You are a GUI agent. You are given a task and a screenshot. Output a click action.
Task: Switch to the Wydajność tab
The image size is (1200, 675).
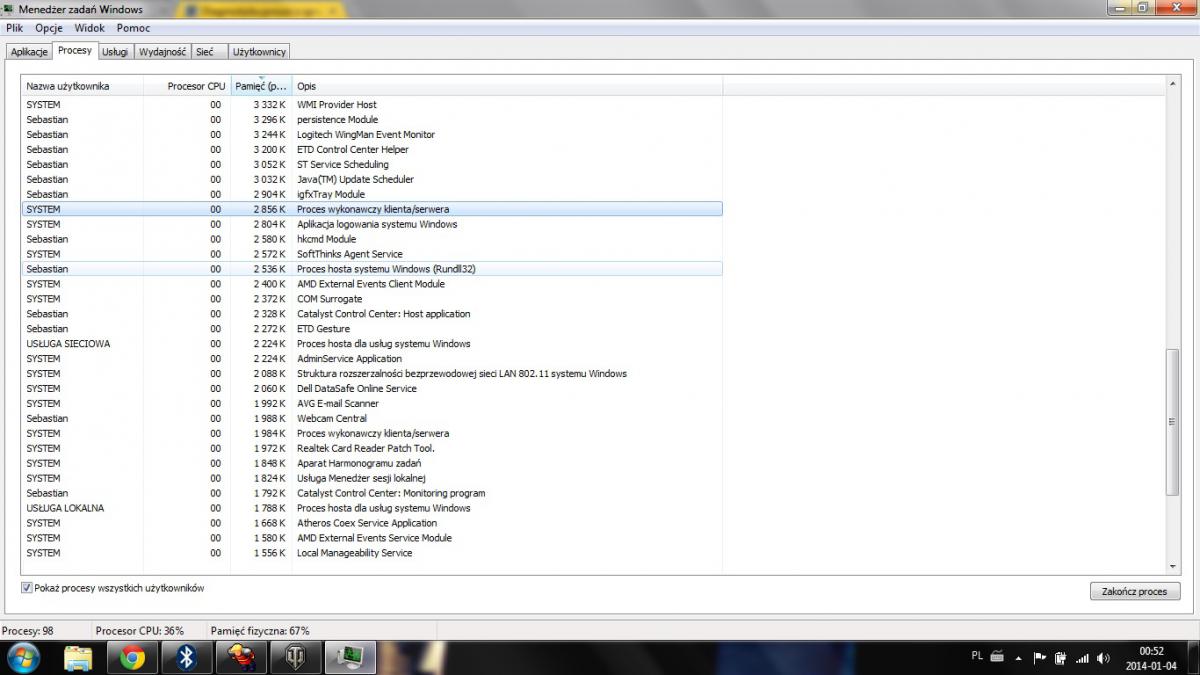click(x=162, y=52)
